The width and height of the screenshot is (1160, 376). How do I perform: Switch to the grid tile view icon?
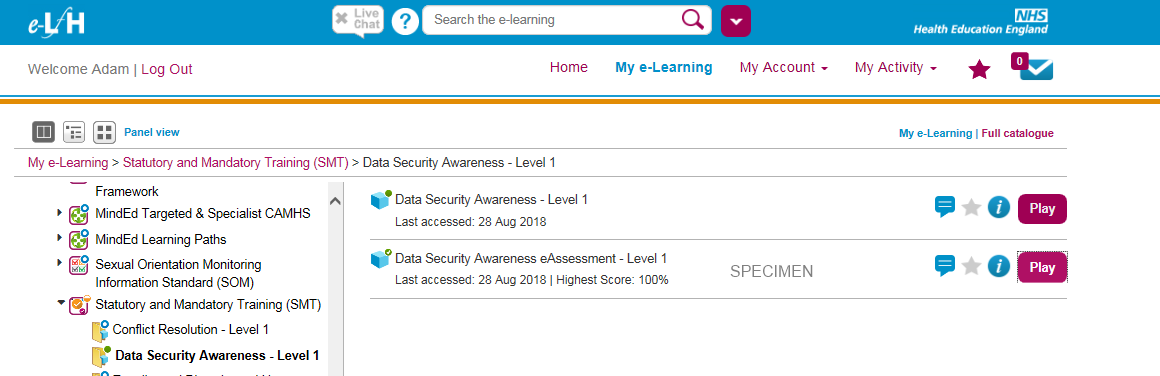pyautogui.click(x=104, y=132)
